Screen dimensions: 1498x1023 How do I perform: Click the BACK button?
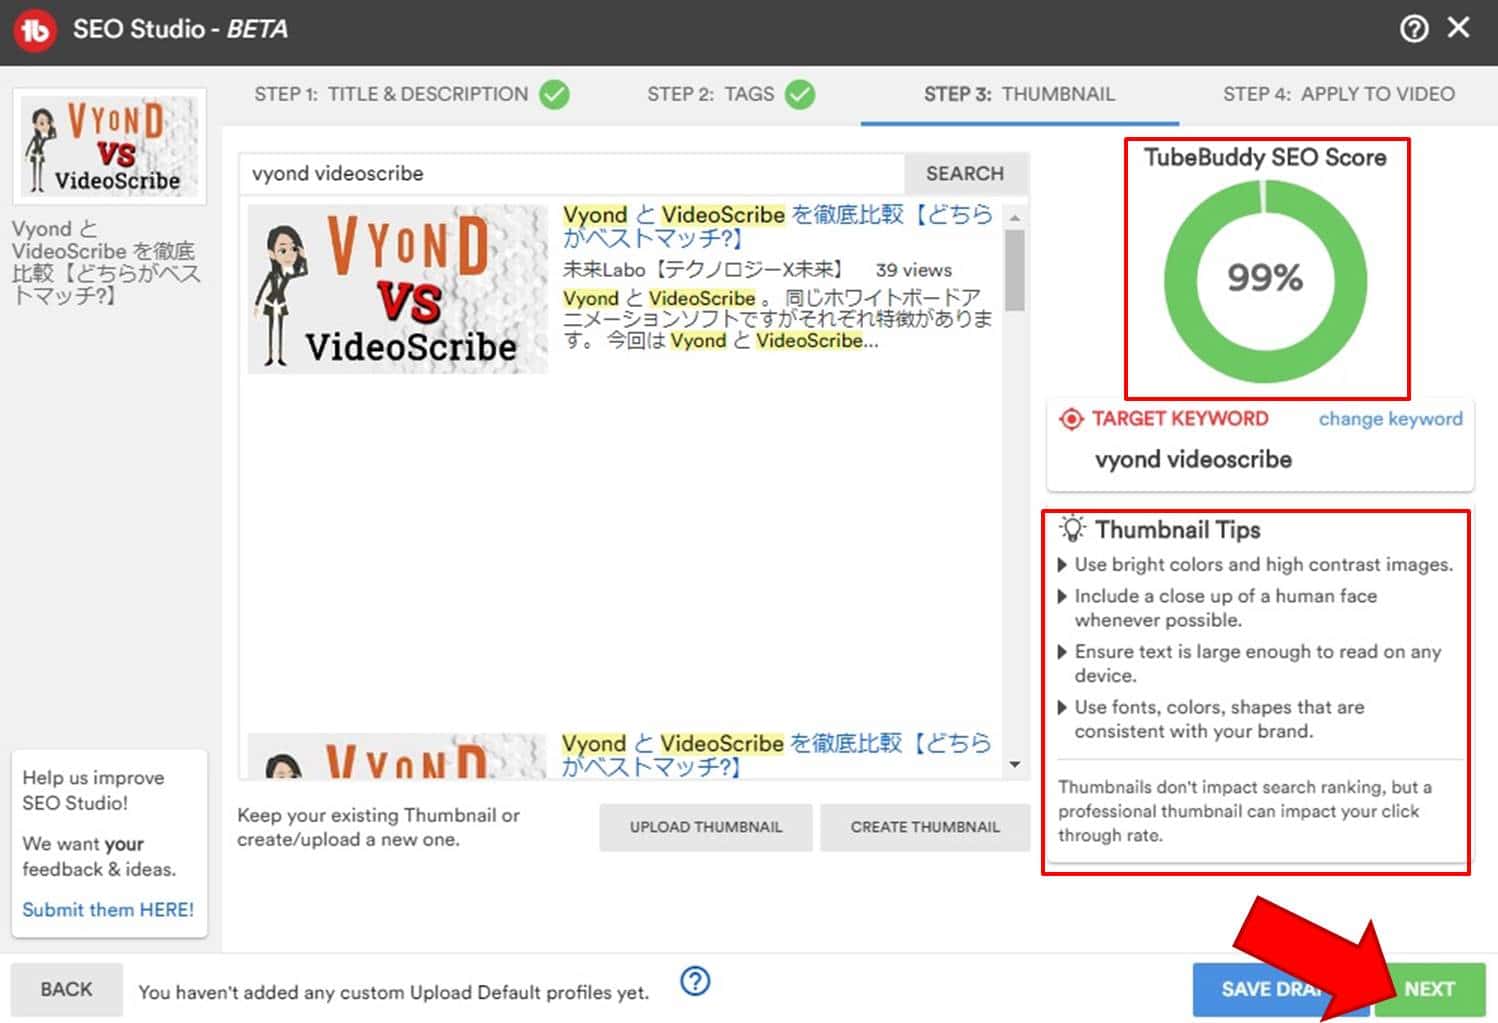[66, 989]
